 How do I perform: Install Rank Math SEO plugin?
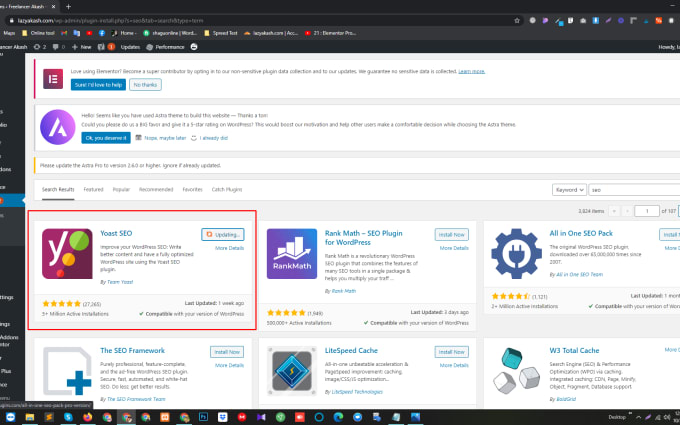(x=452, y=235)
